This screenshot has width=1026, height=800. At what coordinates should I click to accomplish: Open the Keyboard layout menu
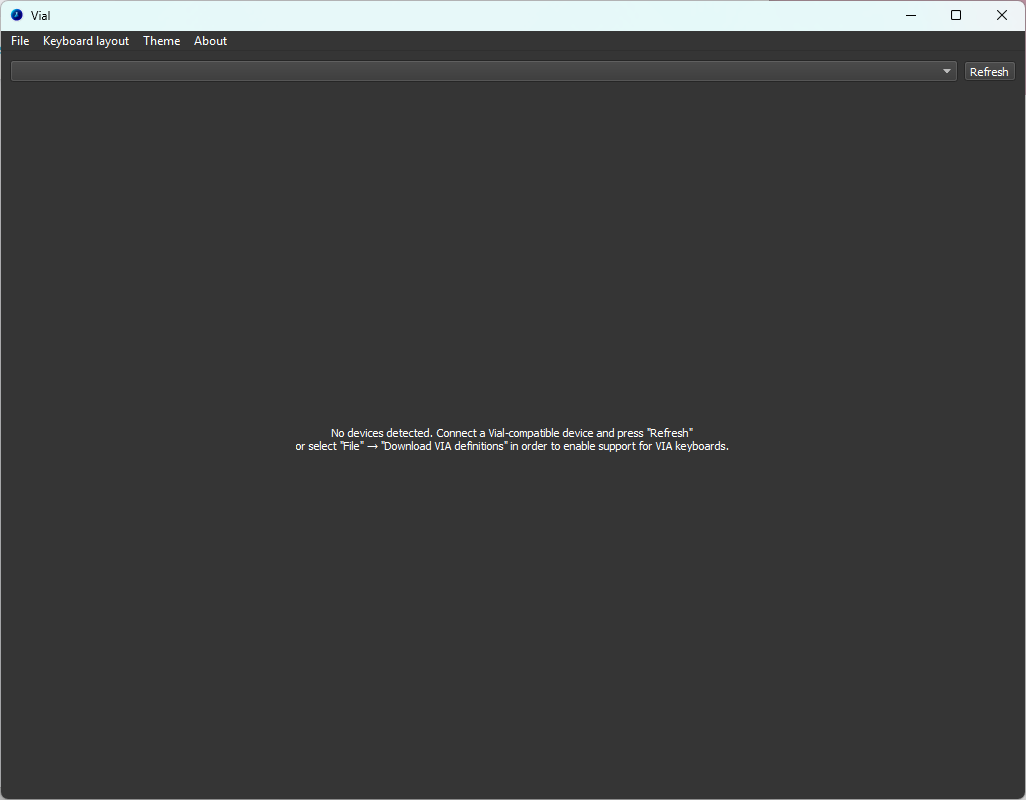coord(86,41)
